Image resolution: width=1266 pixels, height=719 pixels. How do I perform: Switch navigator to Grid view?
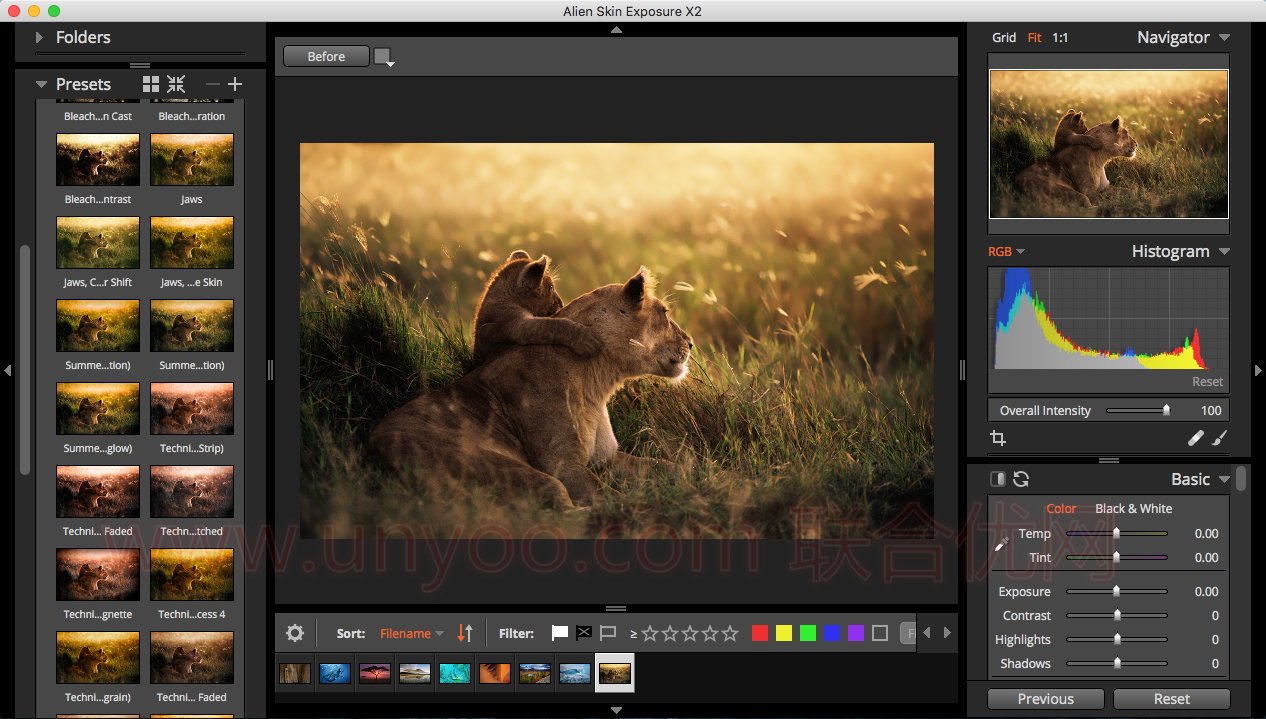tap(1004, 38)
